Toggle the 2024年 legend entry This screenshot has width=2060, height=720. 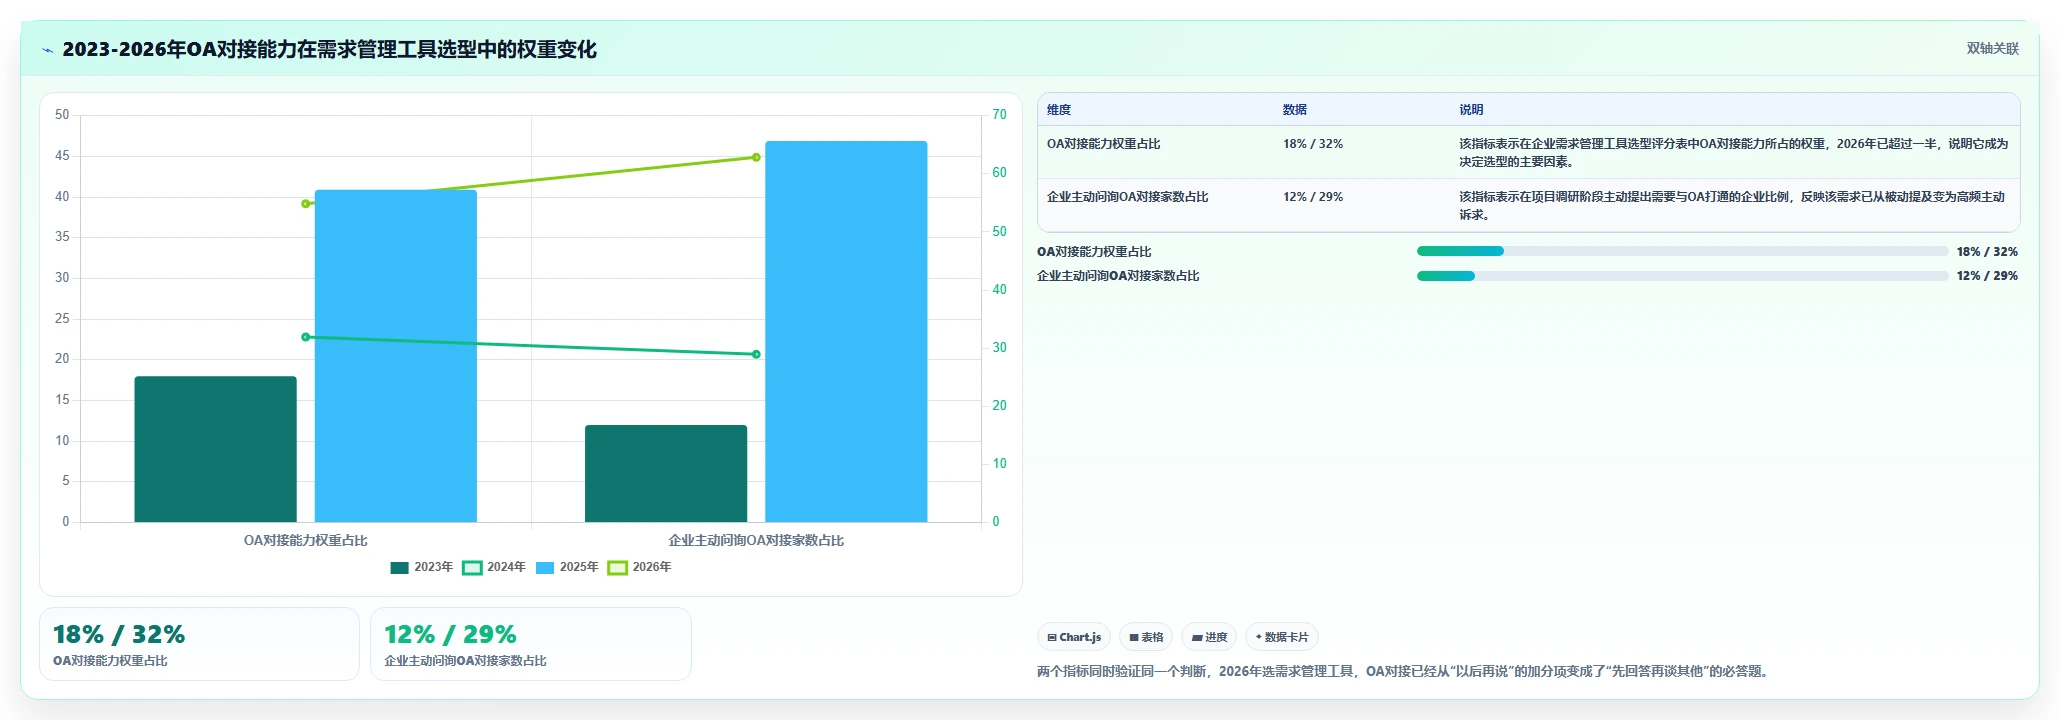494,567
